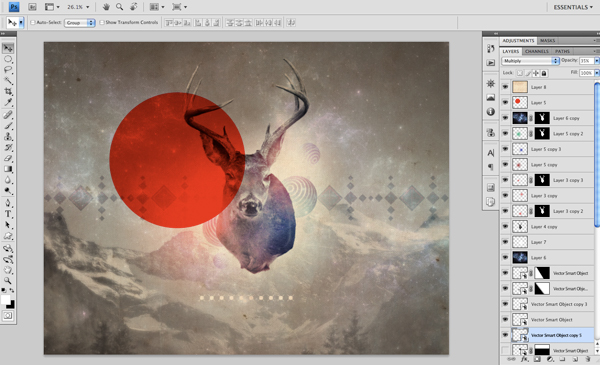Image resolution: width=600 pixels, height=365 pixels.
Task: Launch Bridge from application bar
Action: (x=32, y=7)
